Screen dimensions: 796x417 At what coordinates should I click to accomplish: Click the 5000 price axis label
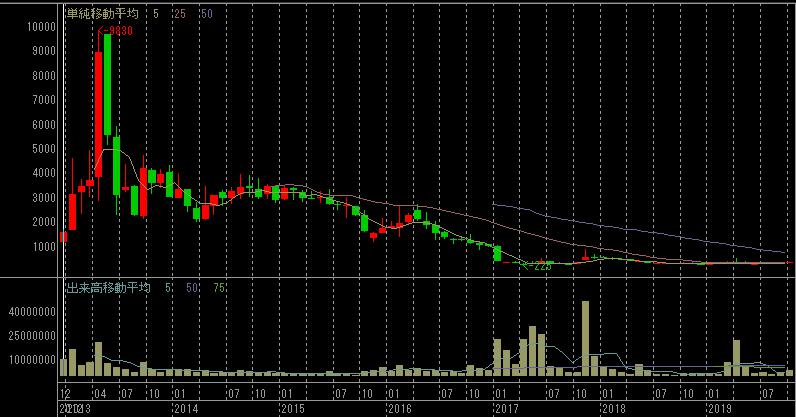coord(44,149)
